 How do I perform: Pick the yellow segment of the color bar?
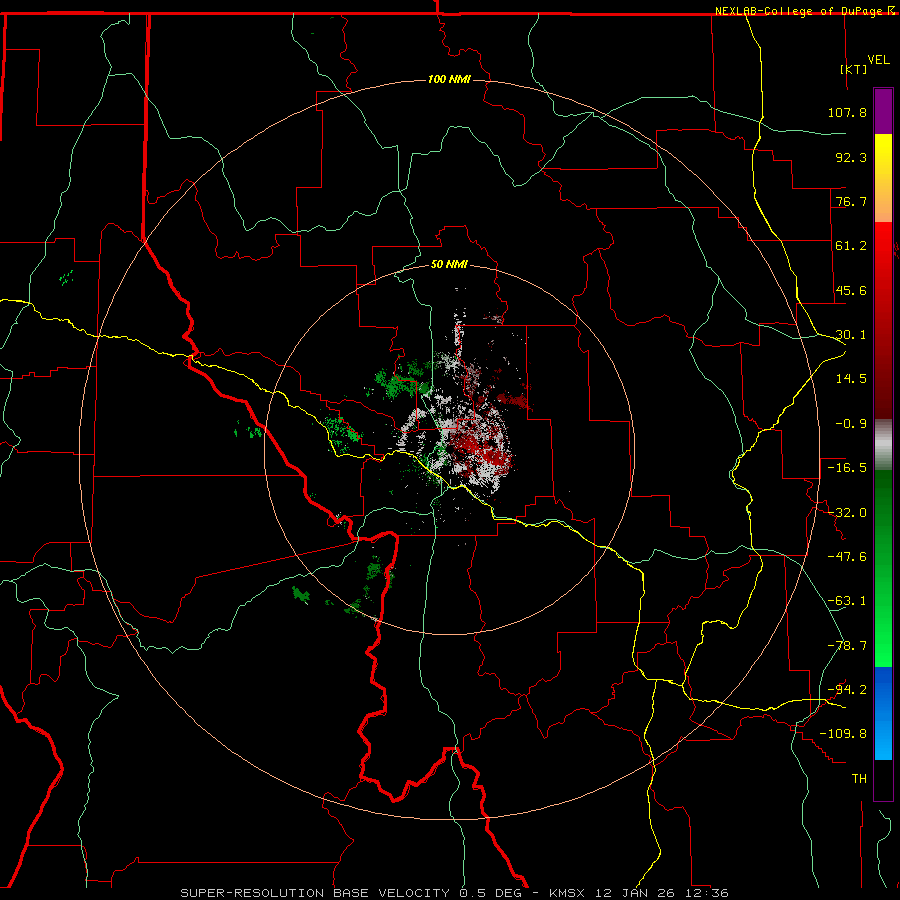click(x=883, y=156)
